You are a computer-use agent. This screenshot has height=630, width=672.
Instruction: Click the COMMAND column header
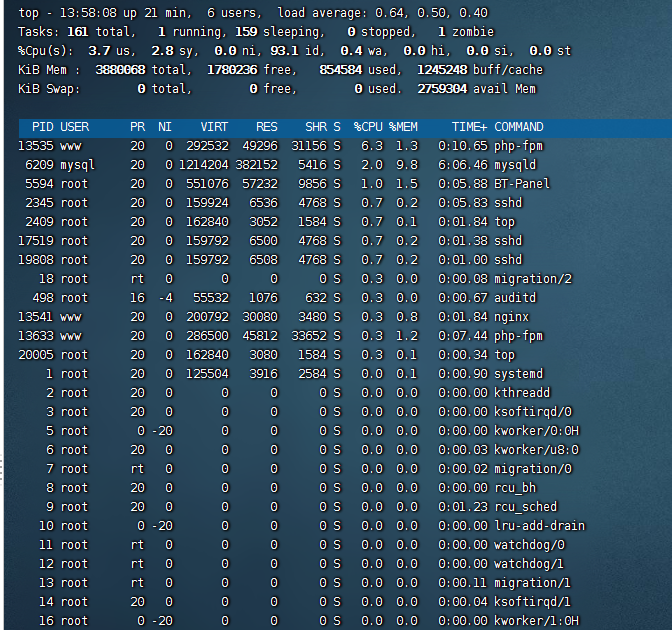(519, 127)
